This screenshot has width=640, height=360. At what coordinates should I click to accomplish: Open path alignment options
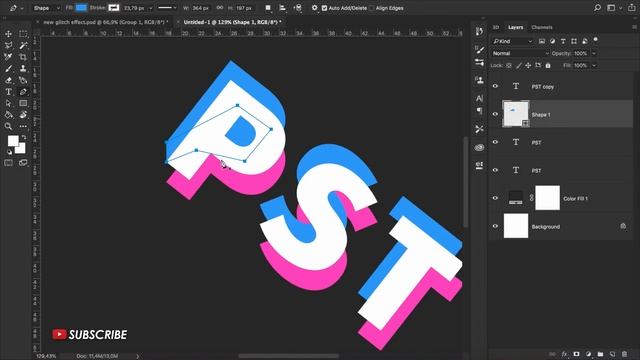(282, 8)
